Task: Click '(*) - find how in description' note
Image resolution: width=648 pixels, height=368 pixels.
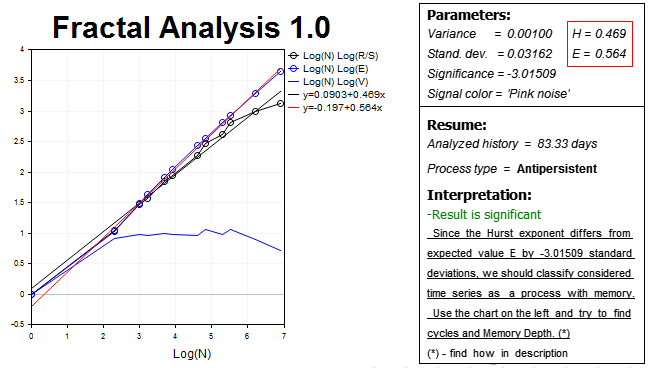Action: click(498, 353)
